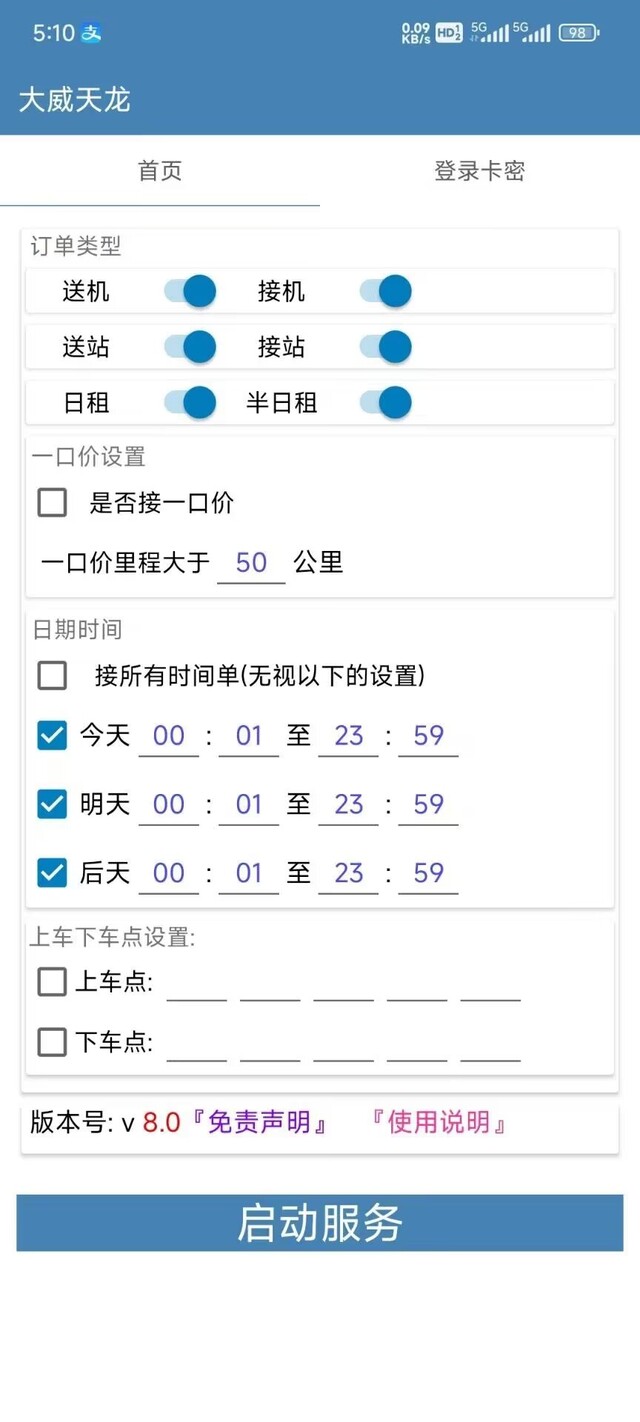This screenshot has width=640, height=1422.
Task: Tick the 上车点 checkbox
Action: point(52,982)
